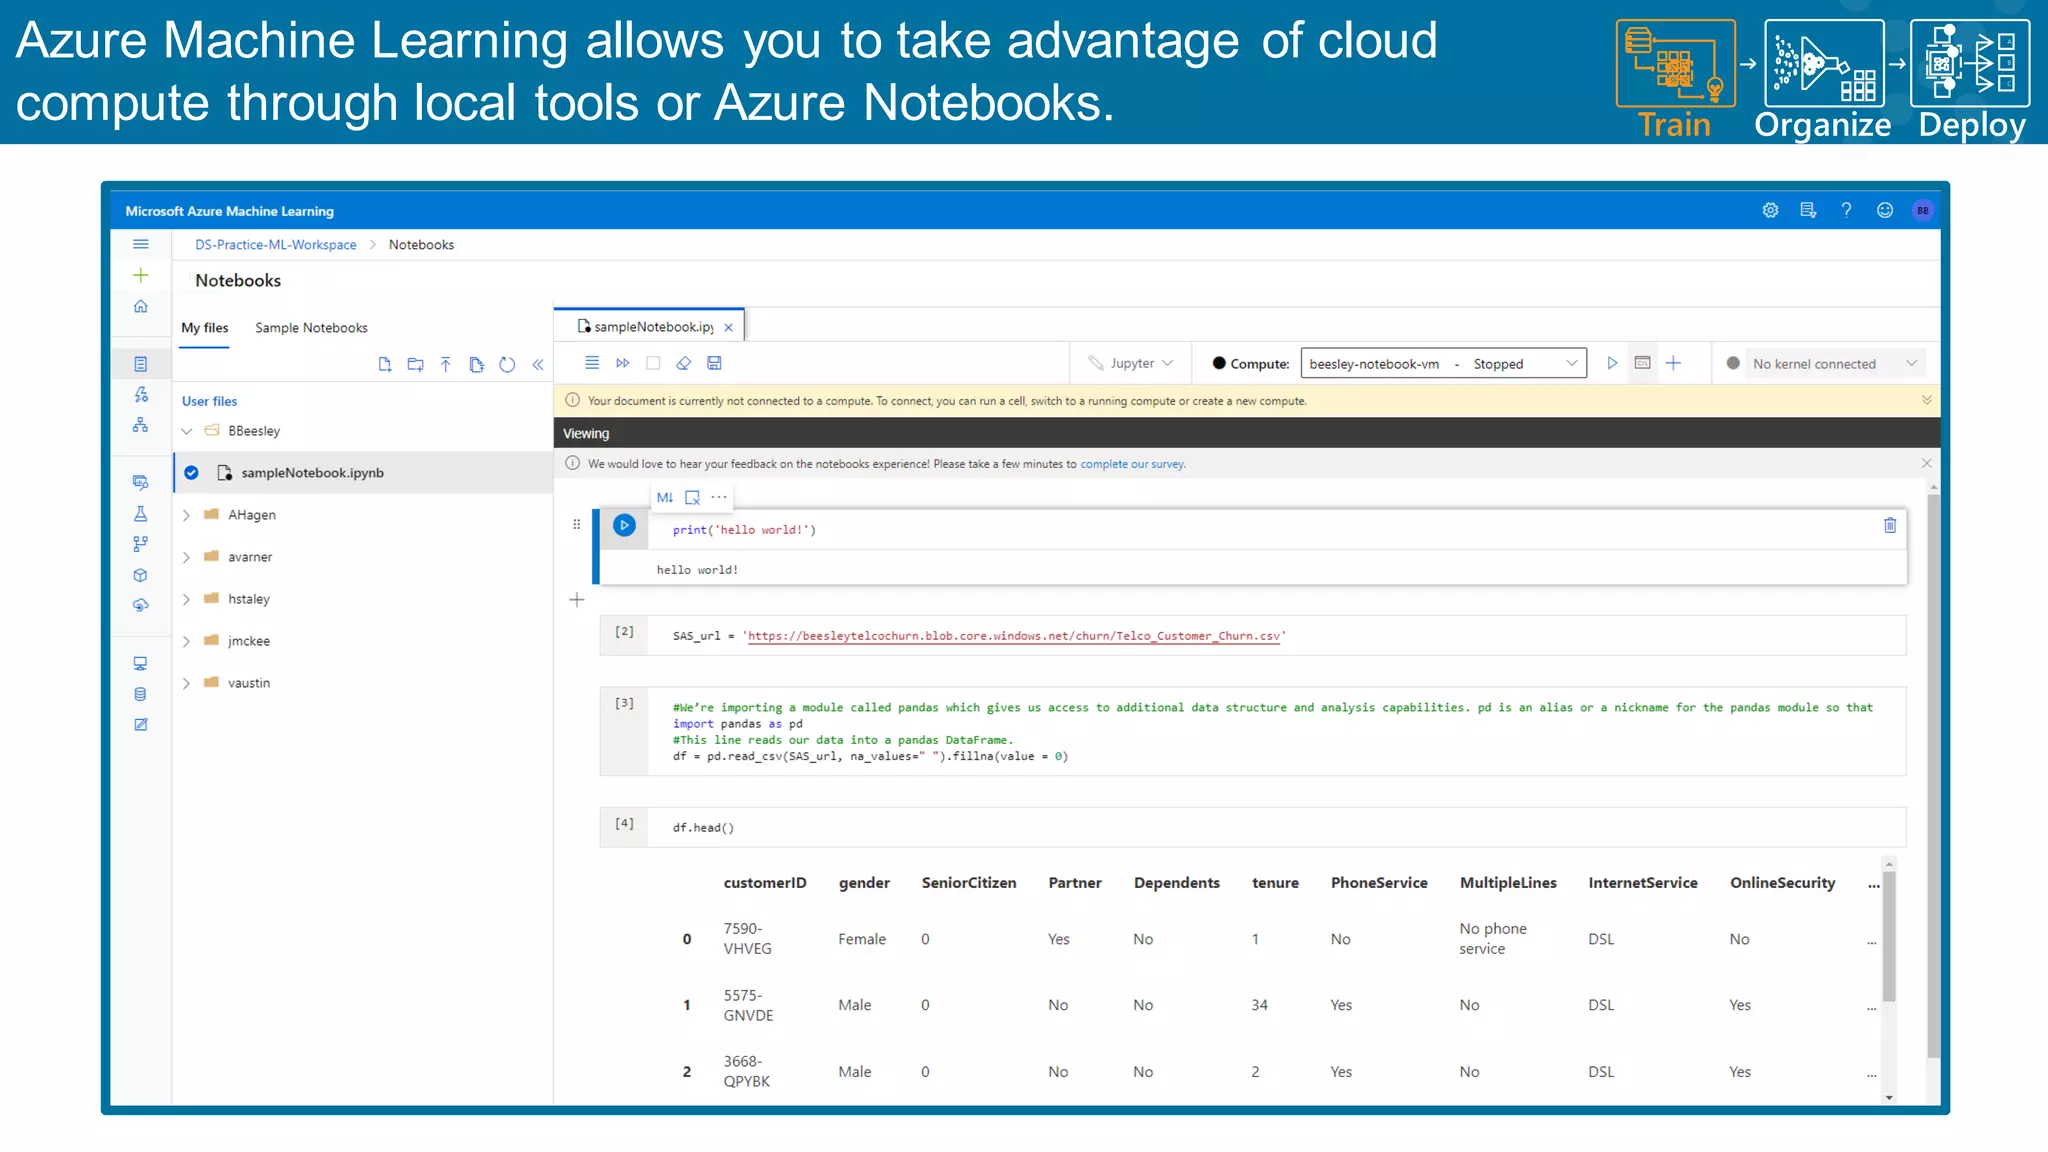Click the complete our survey link
Screen dimensions: 2048x1152
1132,464
